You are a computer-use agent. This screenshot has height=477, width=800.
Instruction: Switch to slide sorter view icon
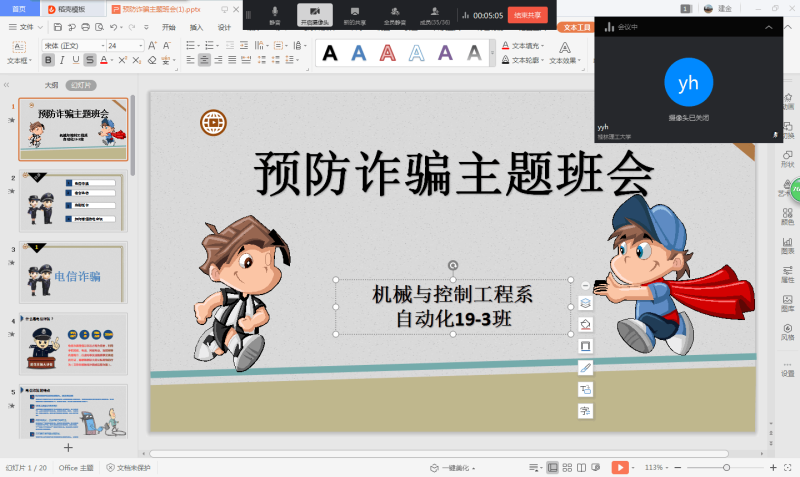tap(568, 467)
